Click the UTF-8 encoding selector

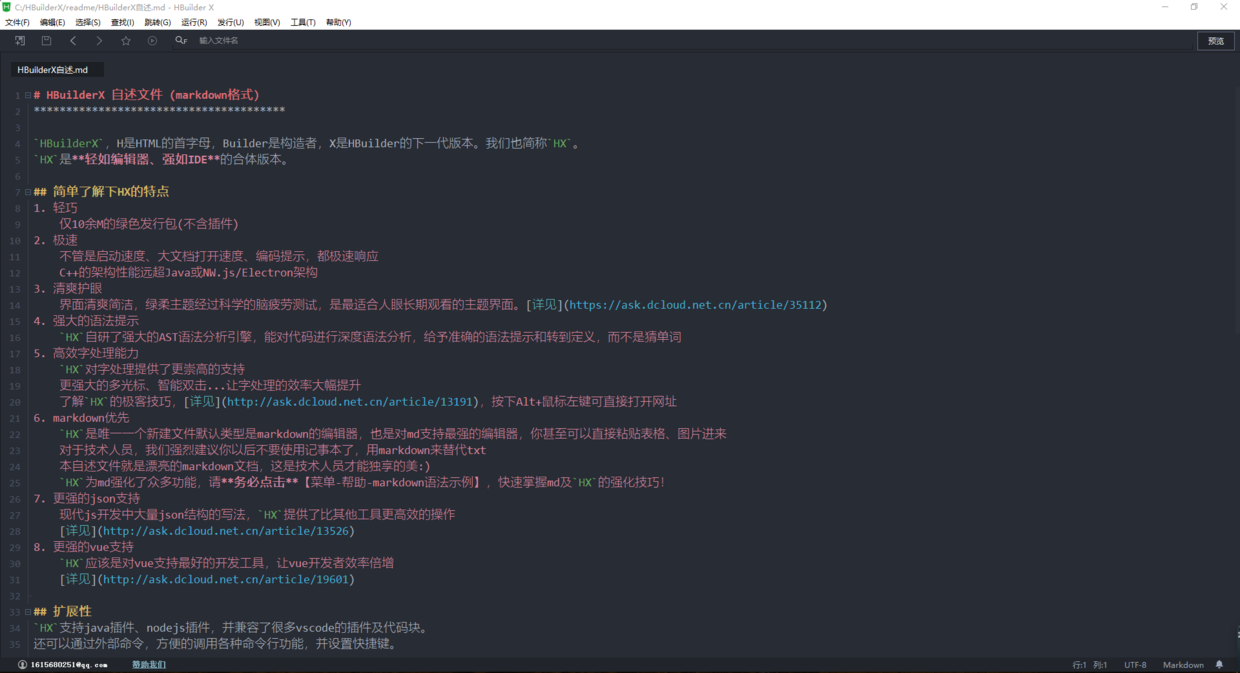click(1135, 665)
